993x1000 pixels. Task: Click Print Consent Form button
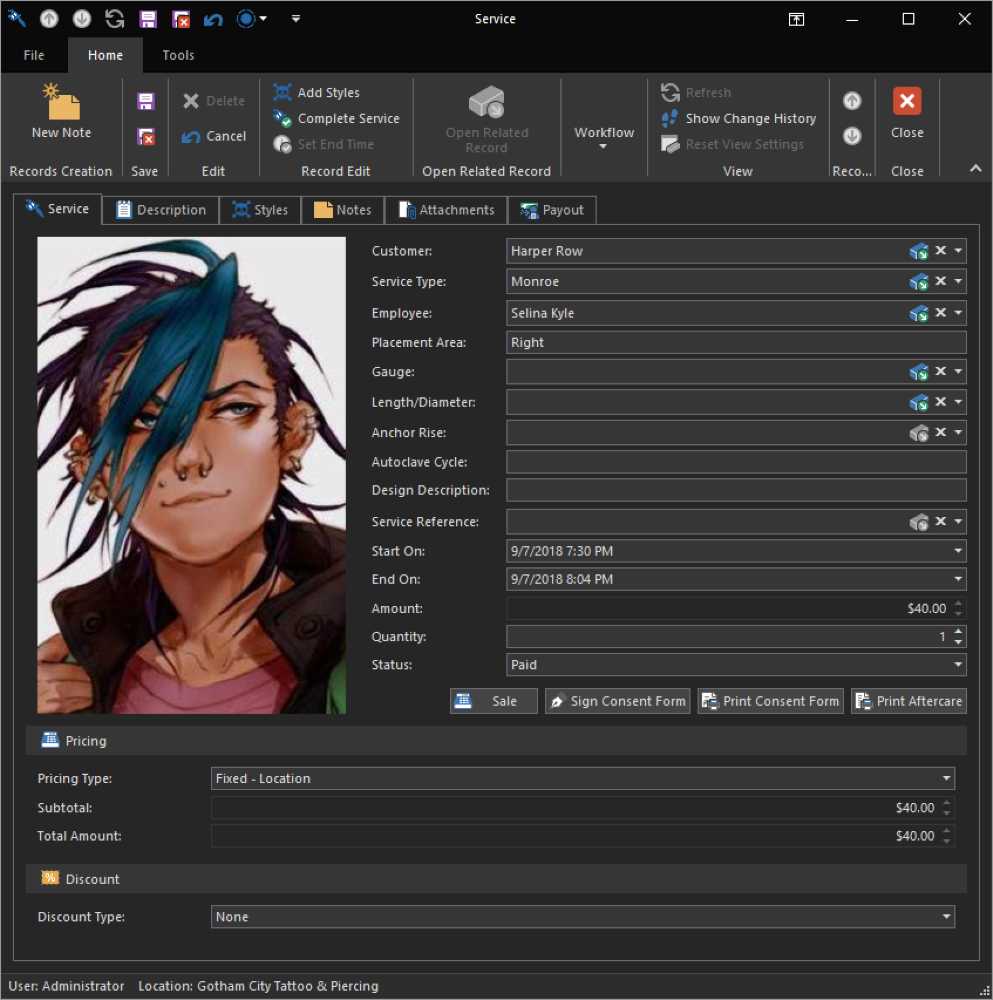[x=770, y=701]
